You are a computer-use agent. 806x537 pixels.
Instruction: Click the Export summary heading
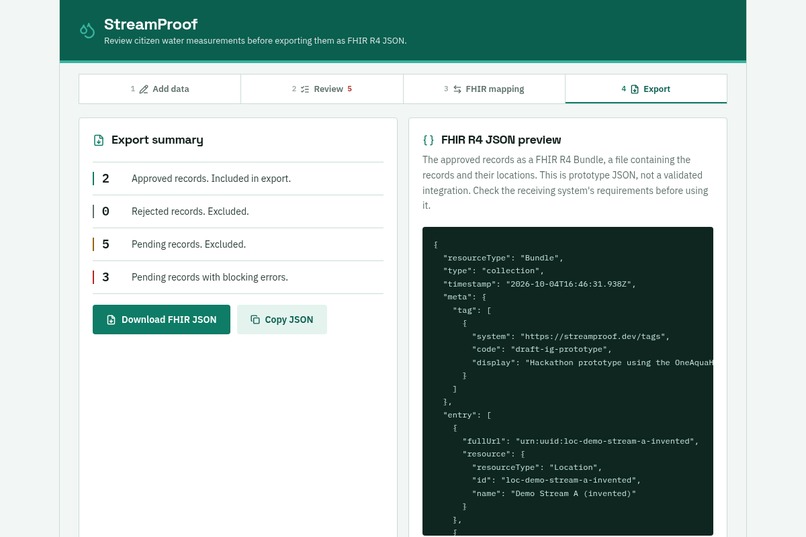[x=157, y=140]
